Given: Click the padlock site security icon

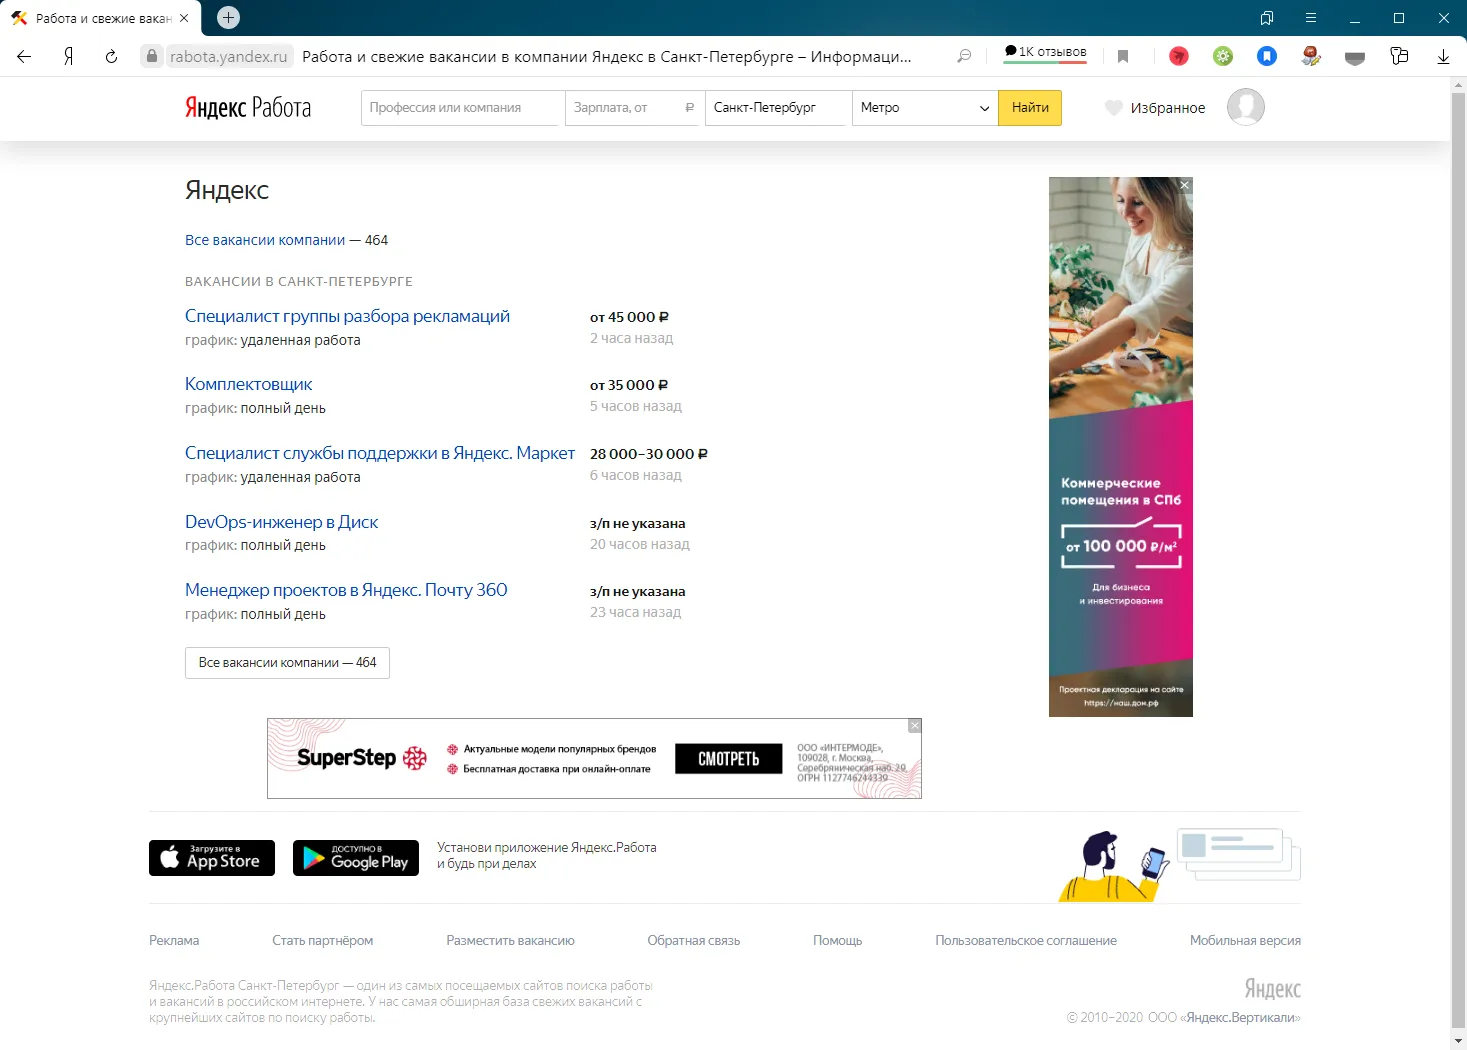Looking at the screenshot, I should 151,56.
